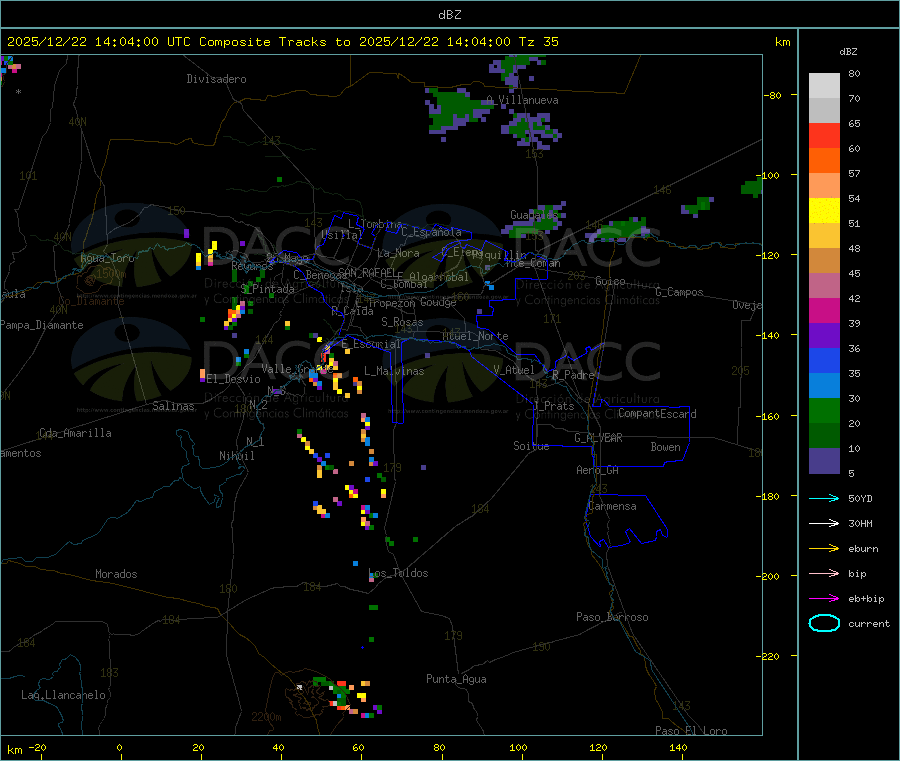This screenshot has height=761, width=900.
Task: Click the 'Carmensa' map label
Action: tap(612, 506)
